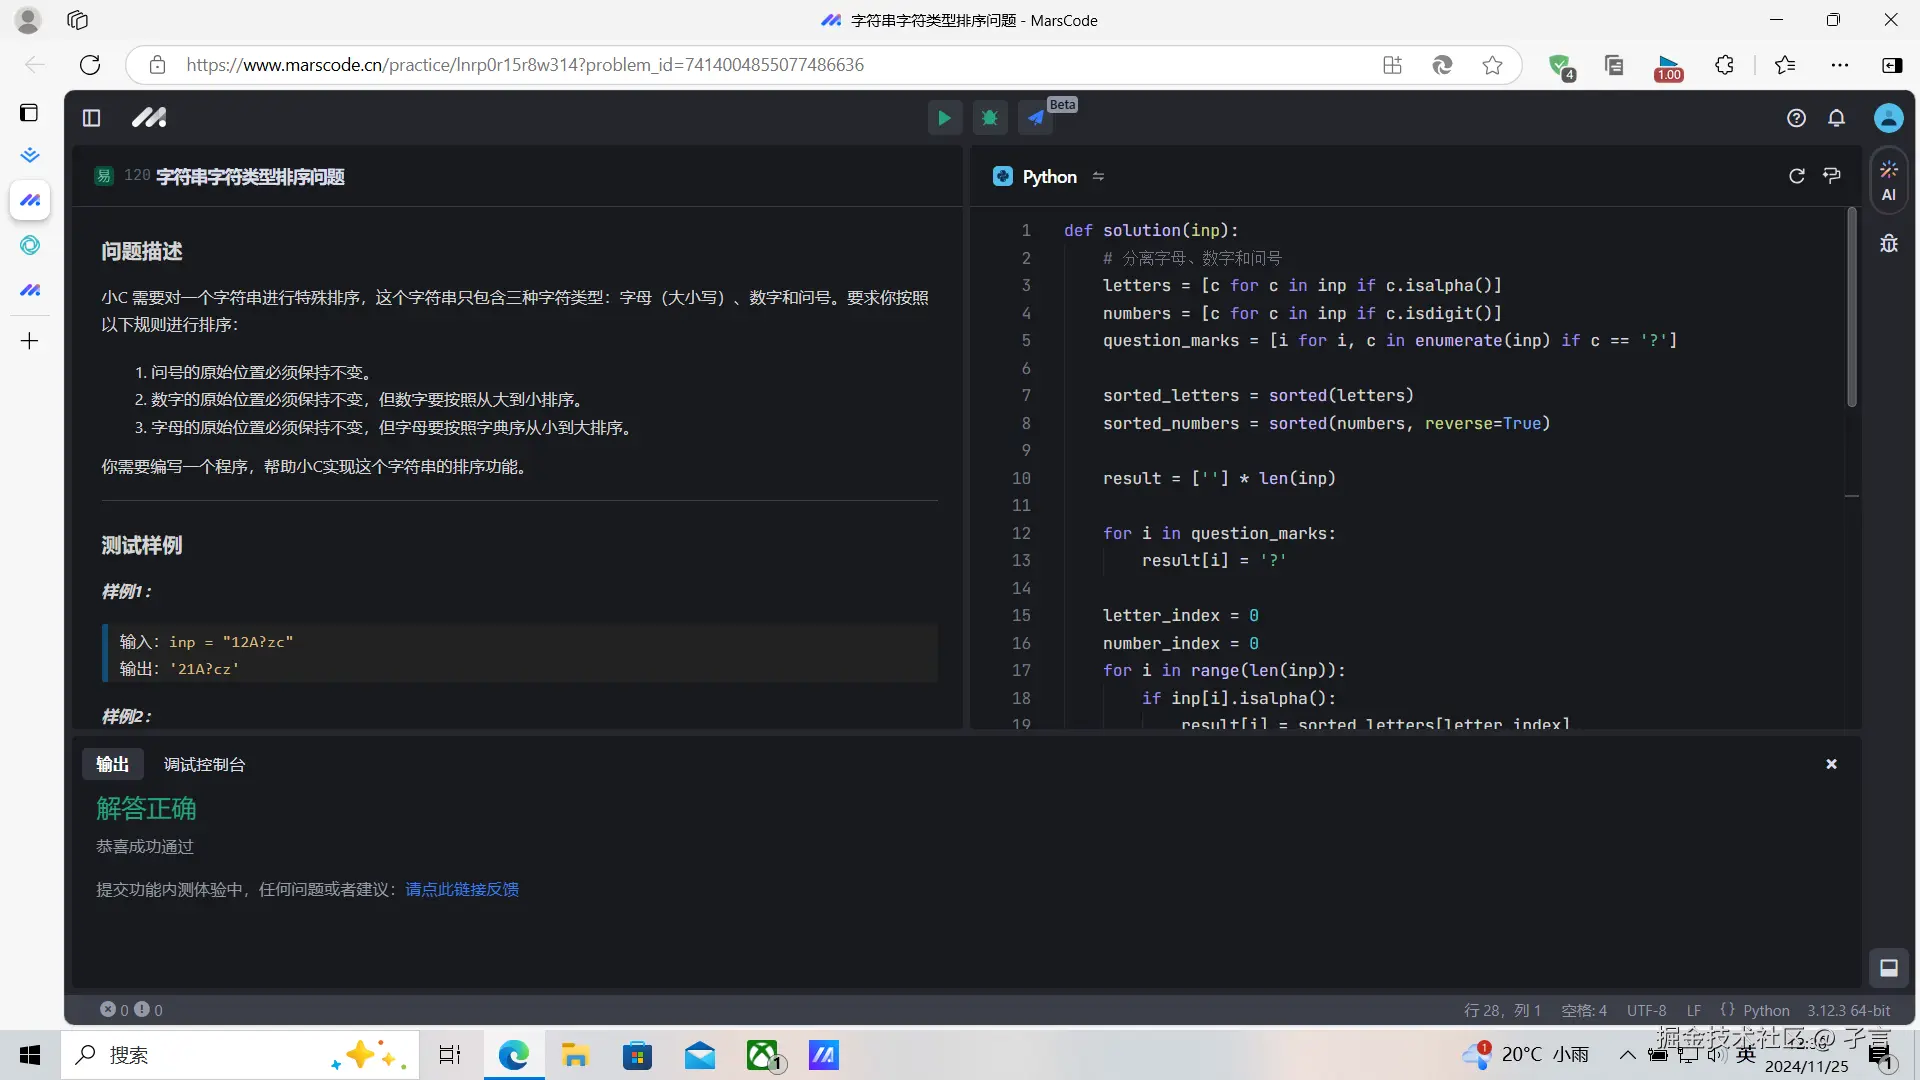The width and height of the screenshot is (1920, 1080).
Task: Open the Python language selector dropdown
Action: coord(1049,176)
